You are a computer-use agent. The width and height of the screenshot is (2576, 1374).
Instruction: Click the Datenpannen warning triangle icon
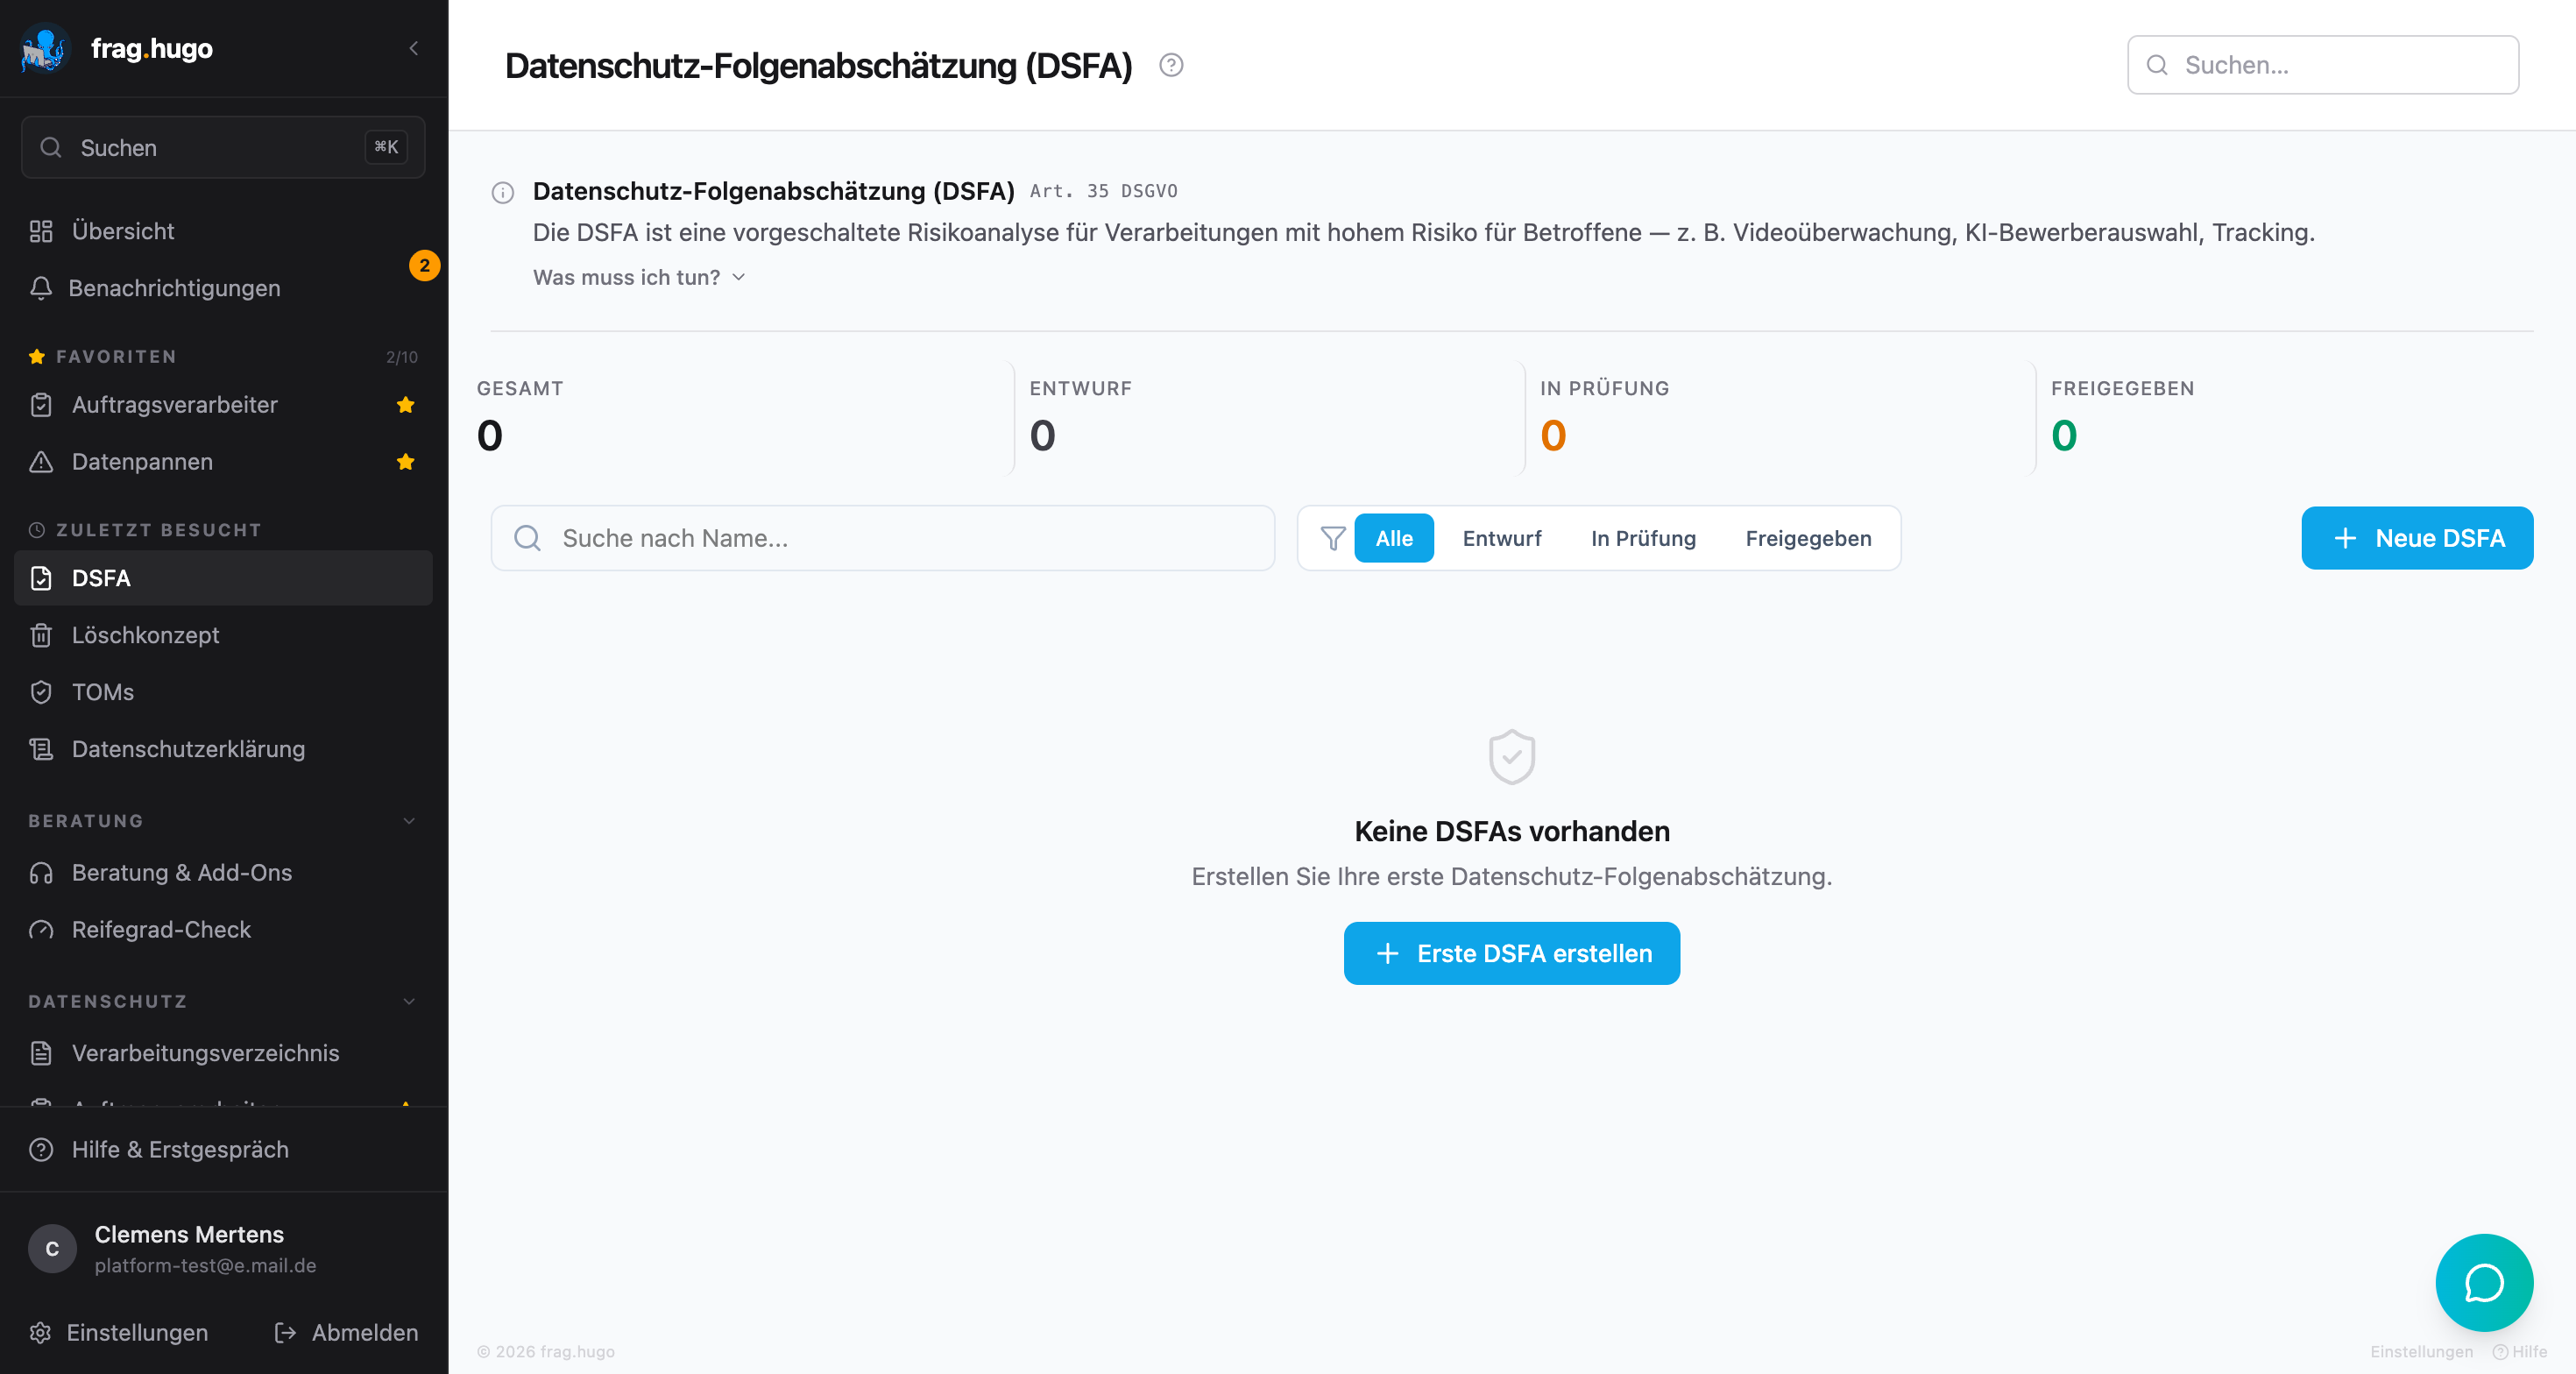click(x=41, y=462)
